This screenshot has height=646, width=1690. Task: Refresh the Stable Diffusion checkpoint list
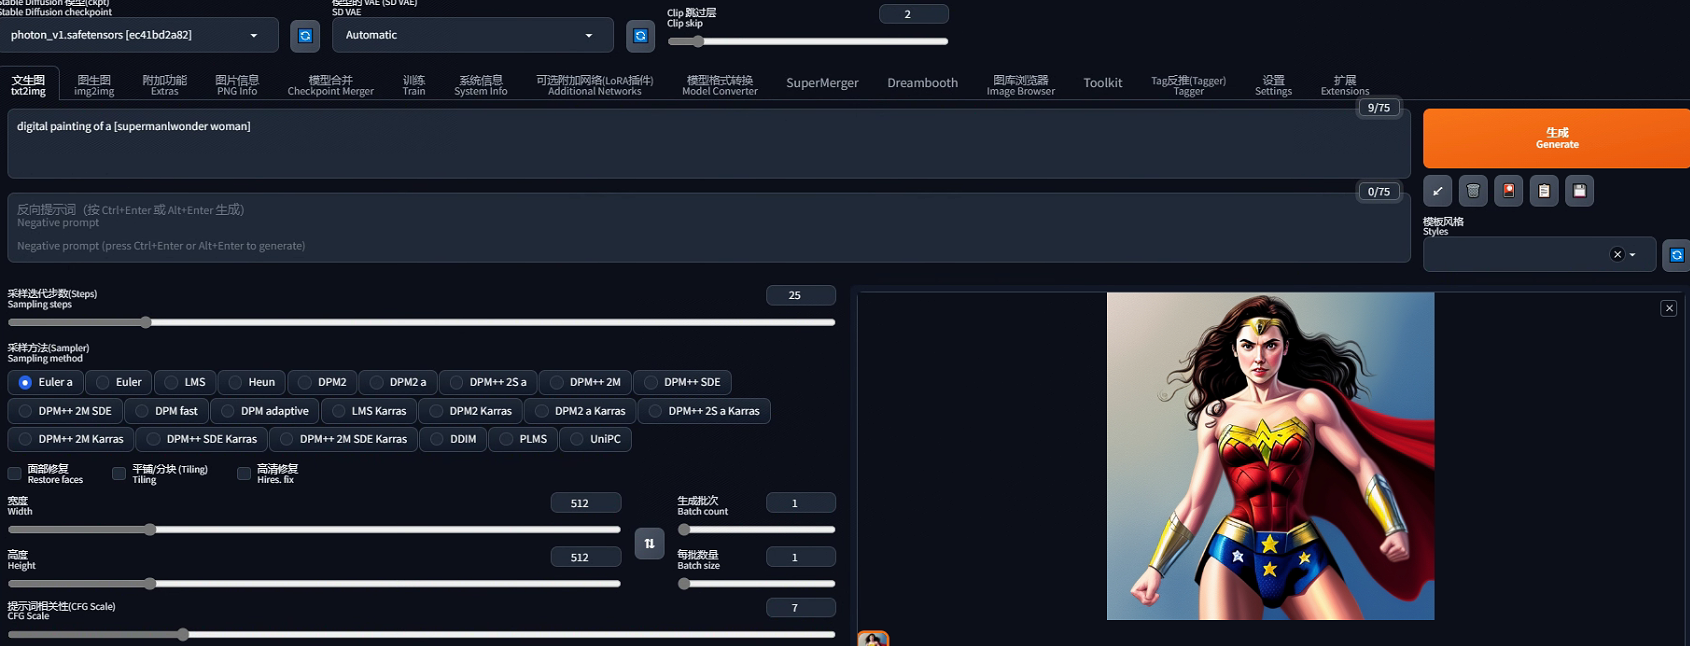305,36
